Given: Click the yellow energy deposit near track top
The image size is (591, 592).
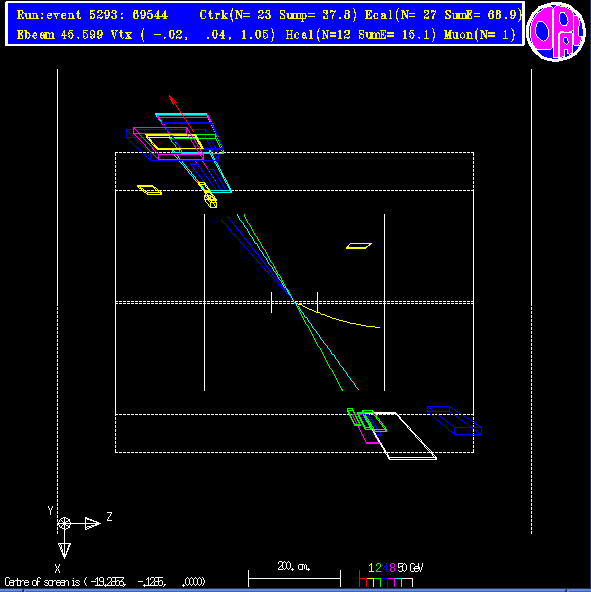Looking at the screenshot, I should [x=208, y=195].
